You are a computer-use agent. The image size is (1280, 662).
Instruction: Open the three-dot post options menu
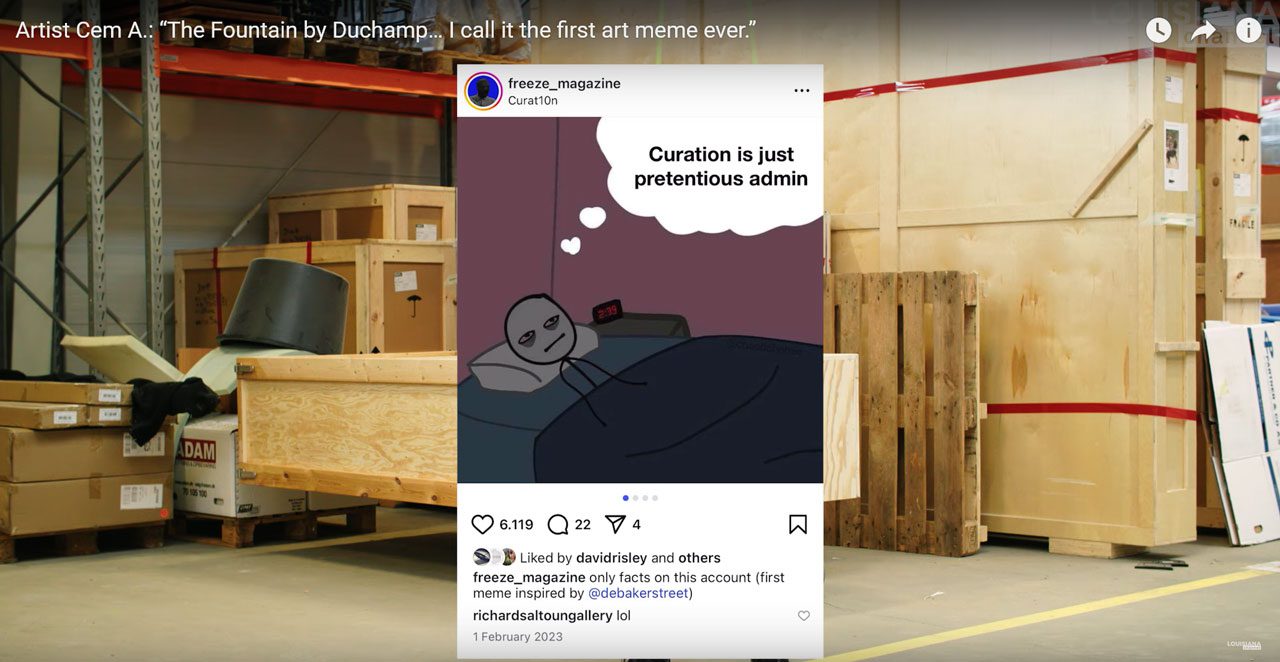(x=802, y=90)
